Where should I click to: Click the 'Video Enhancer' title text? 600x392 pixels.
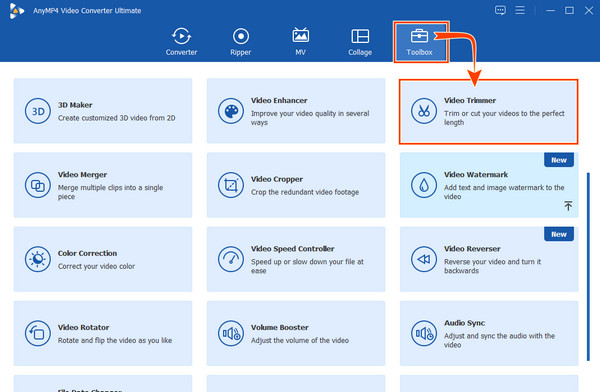279,100
